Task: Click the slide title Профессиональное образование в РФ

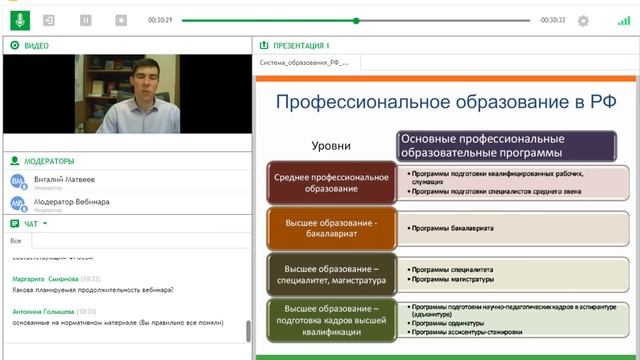Action: (446, 101)
